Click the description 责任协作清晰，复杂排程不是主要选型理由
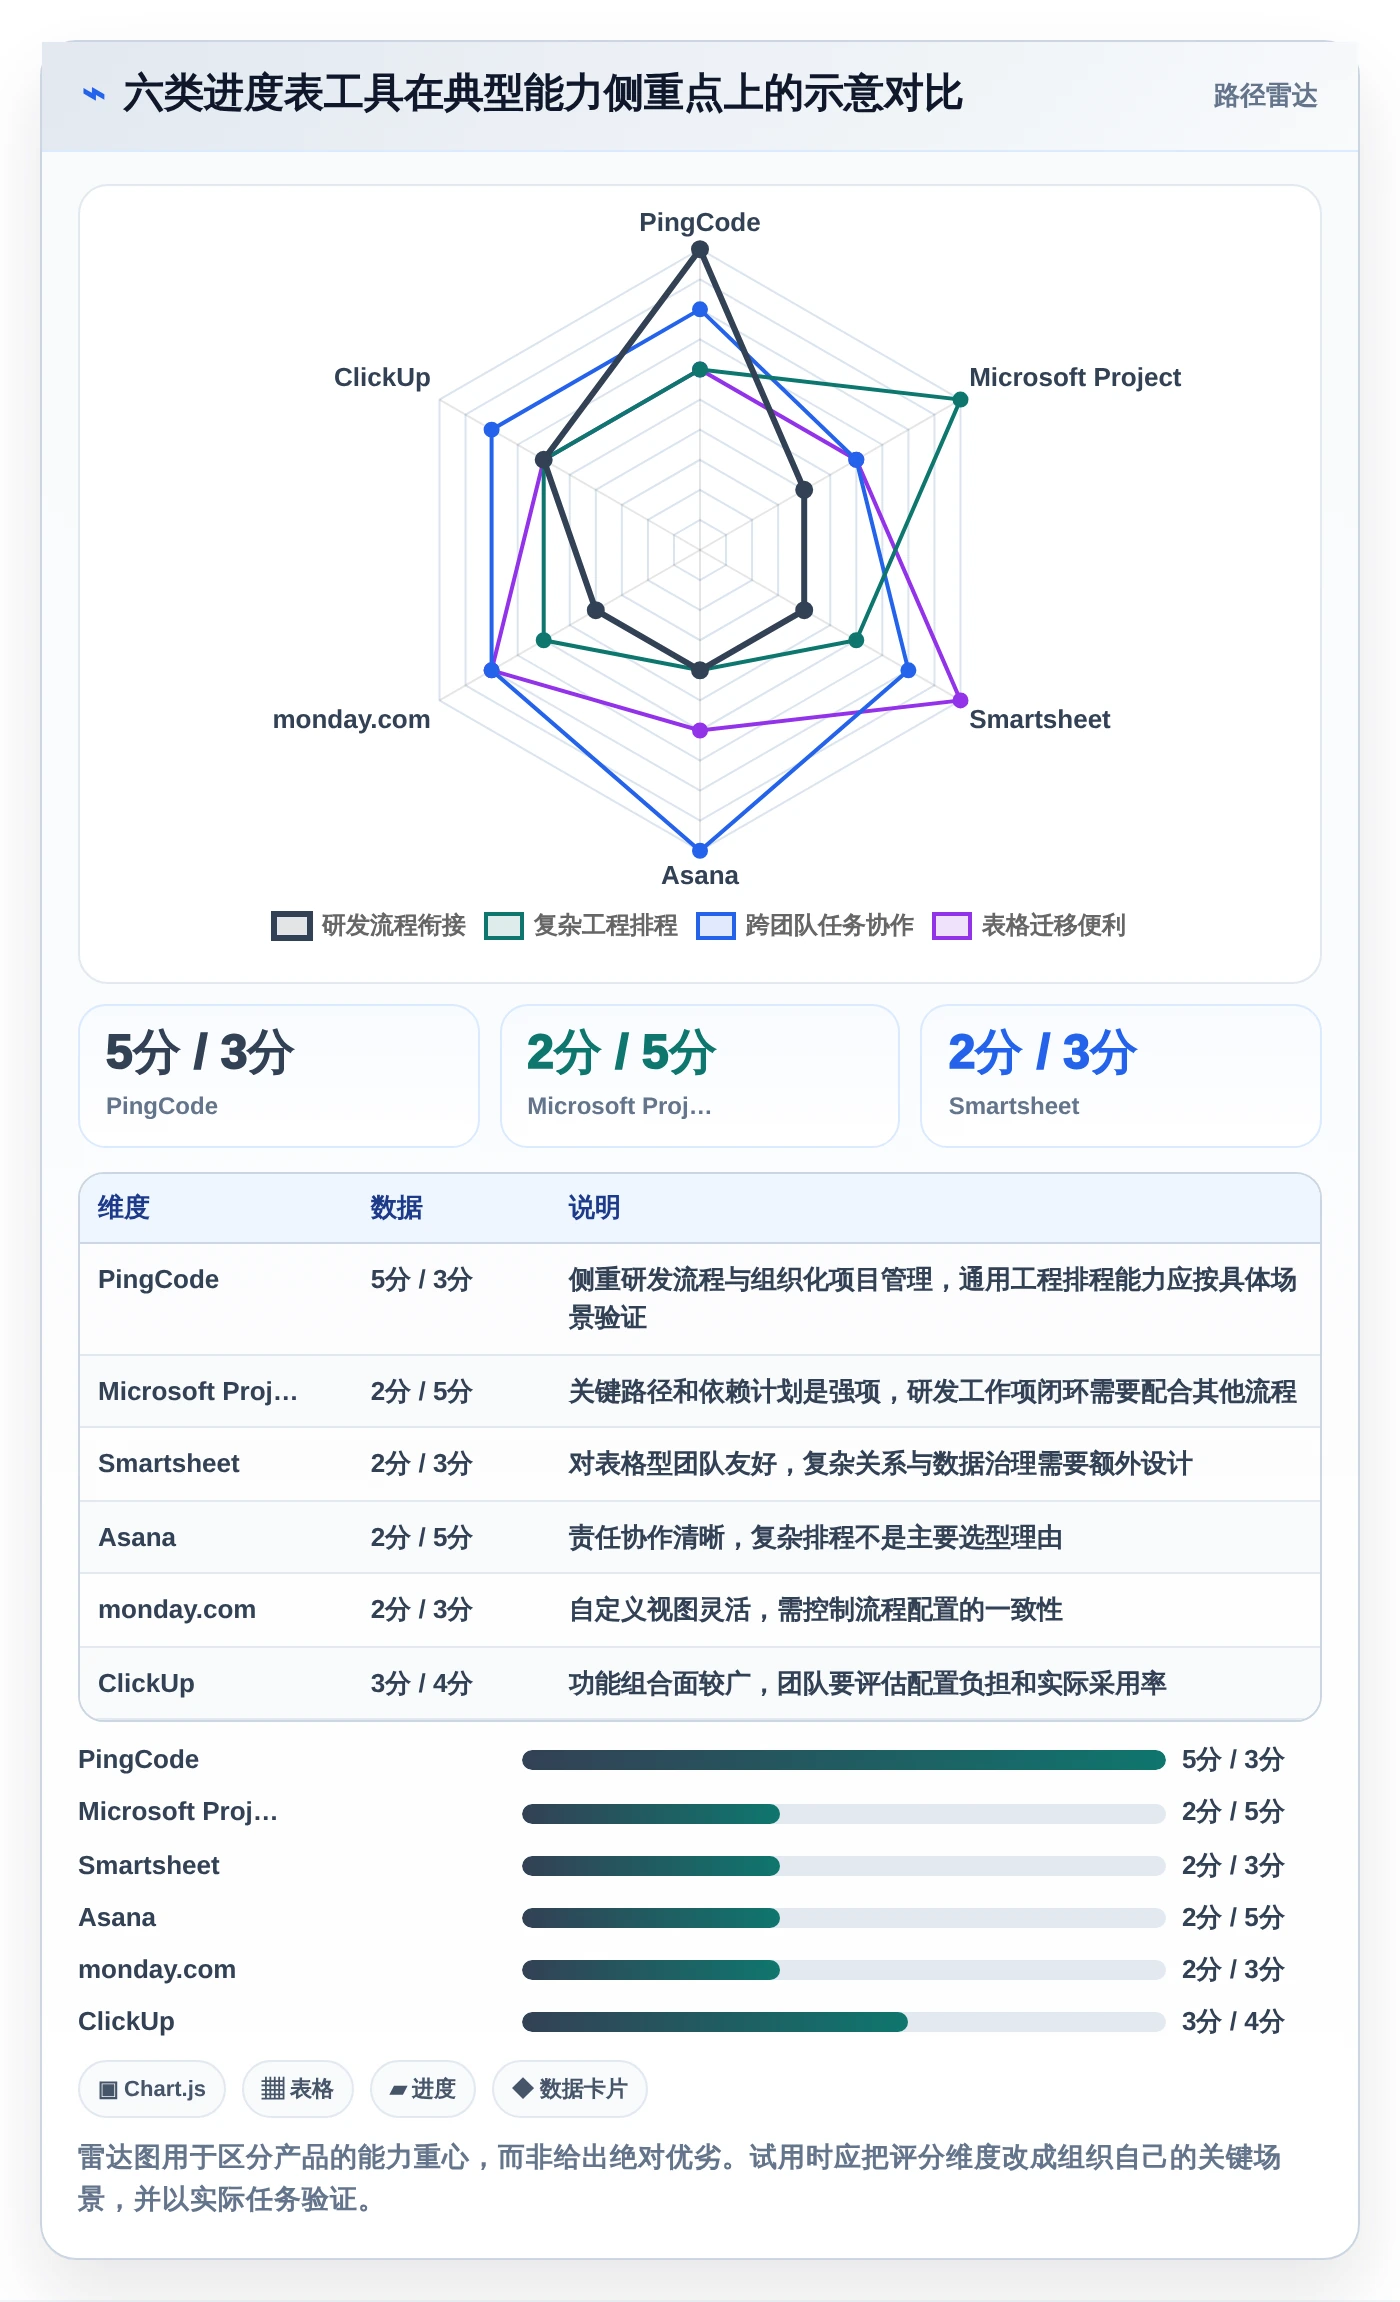 tap(816, 1538)
